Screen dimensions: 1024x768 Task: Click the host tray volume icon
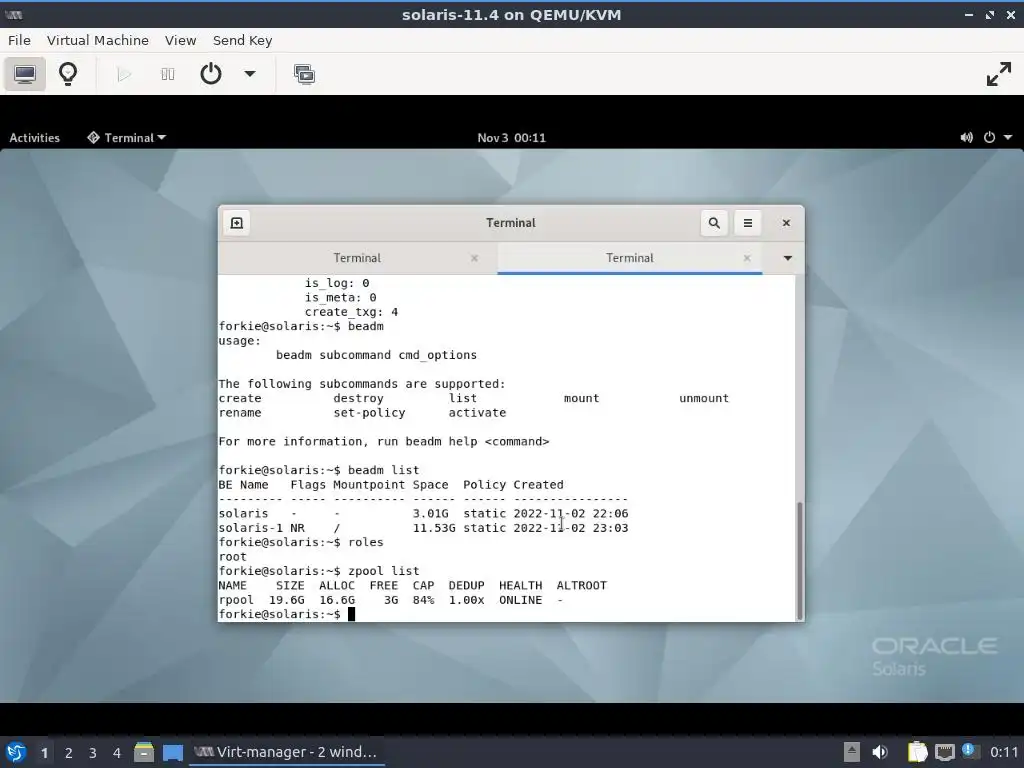tap(880, 752)
